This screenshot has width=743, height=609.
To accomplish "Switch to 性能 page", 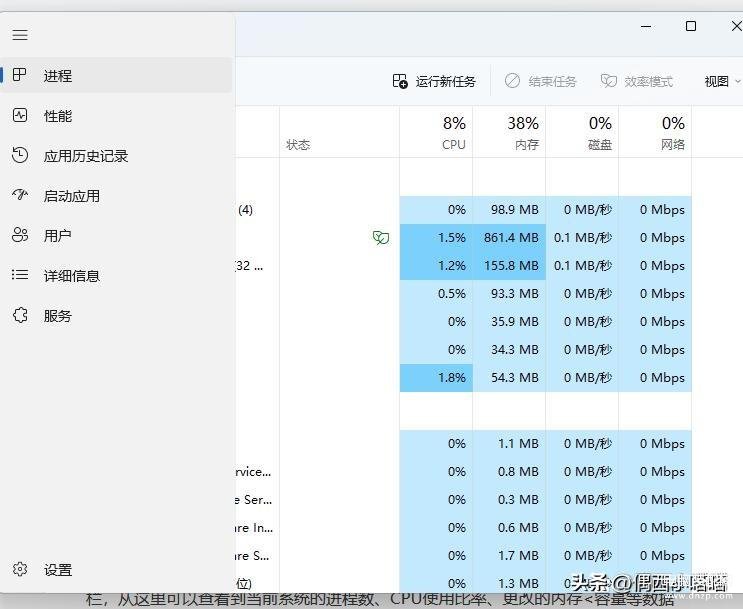I will pyautogui.click(x=58, y=116).
